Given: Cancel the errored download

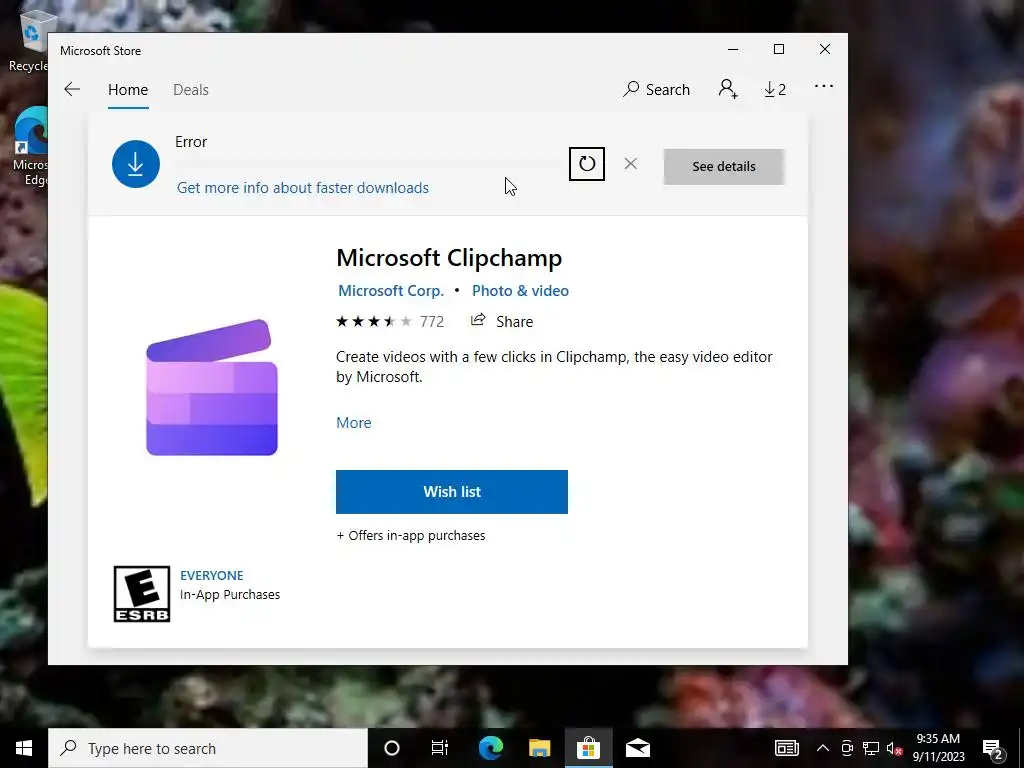Looking at the screenshot, I should [x=630, y=163].
